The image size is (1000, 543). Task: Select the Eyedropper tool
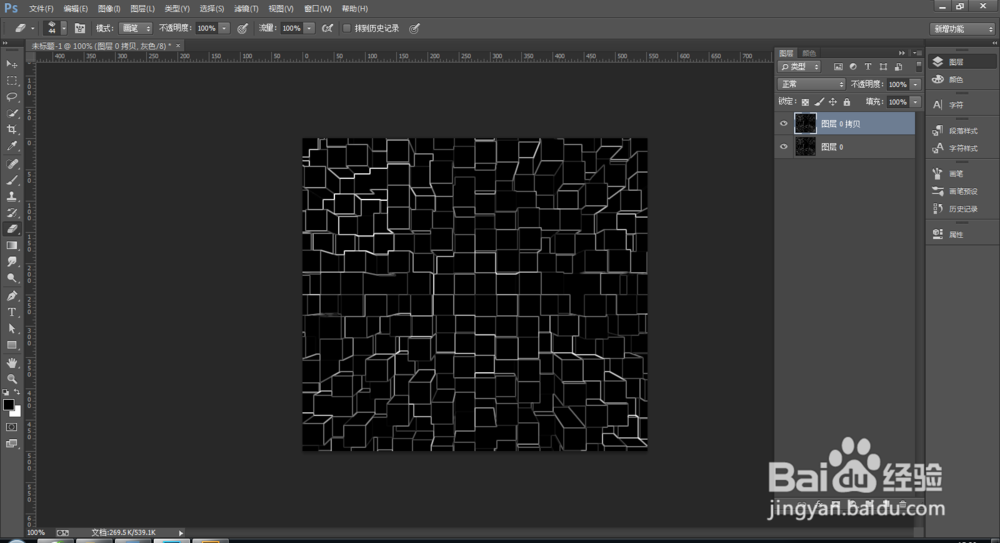(x=11, y=146)
